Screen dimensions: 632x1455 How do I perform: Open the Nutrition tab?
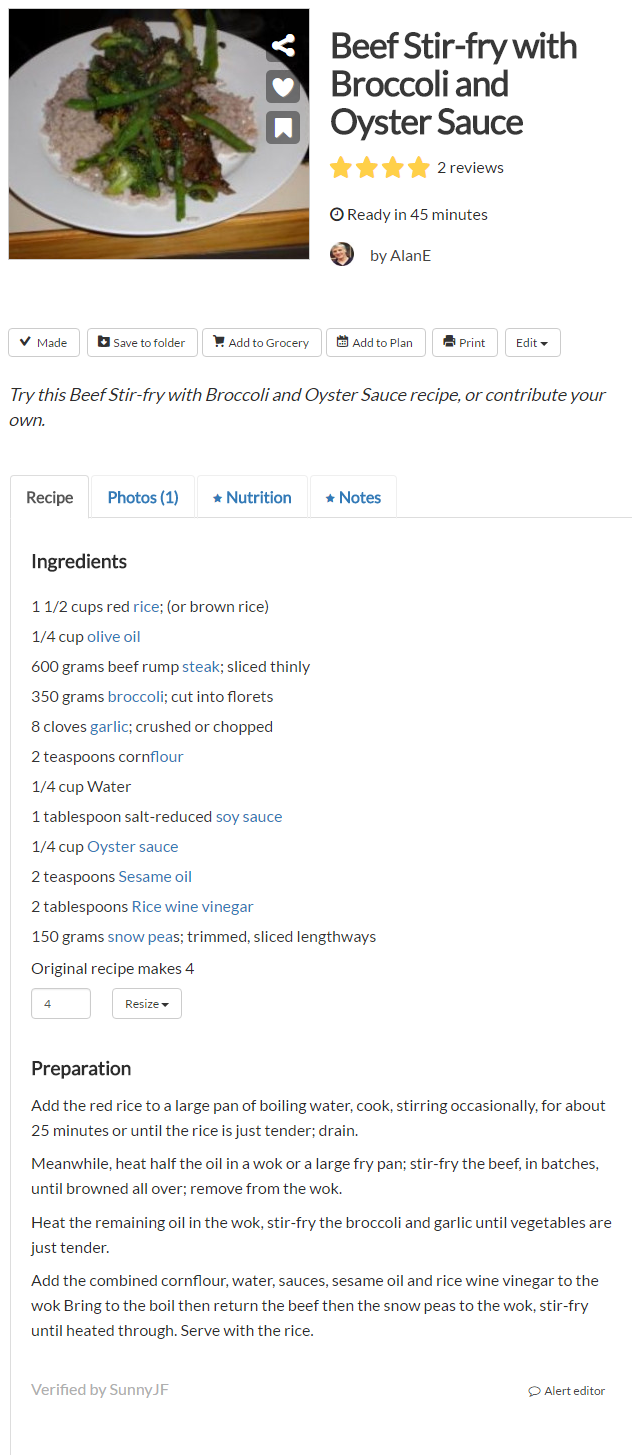coord(252,497)
